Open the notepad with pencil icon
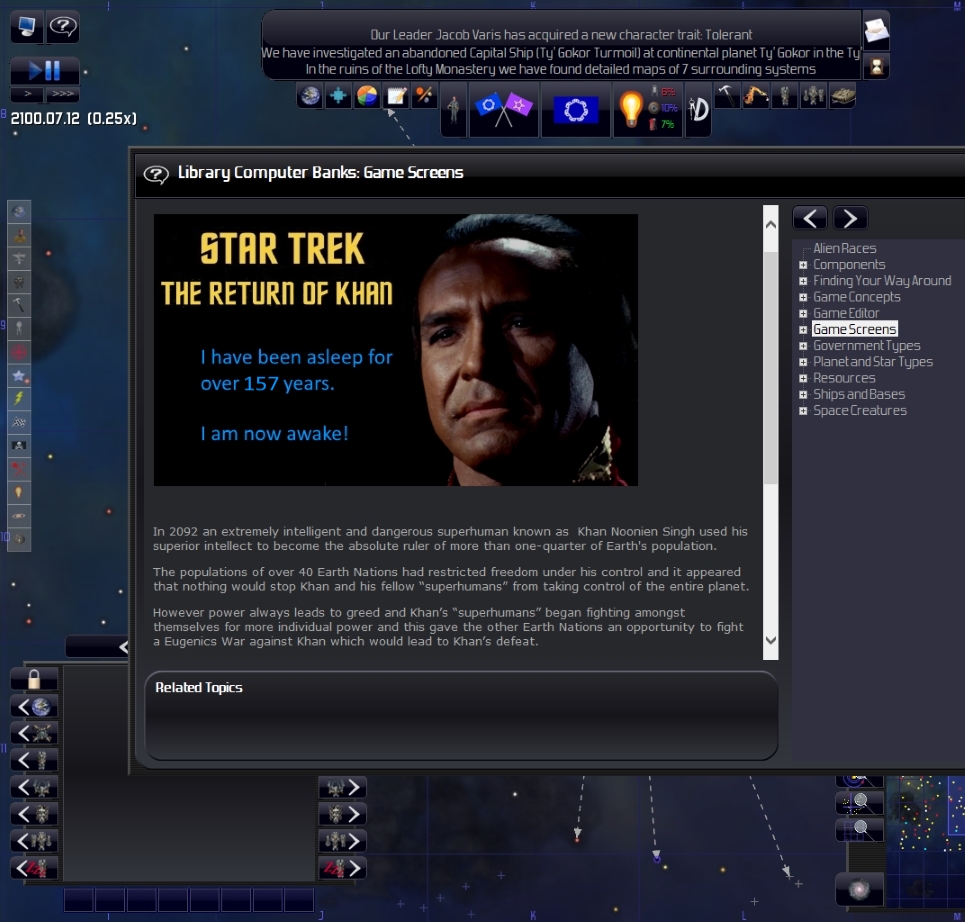This screenshot has width=965, height=922. 396,96
